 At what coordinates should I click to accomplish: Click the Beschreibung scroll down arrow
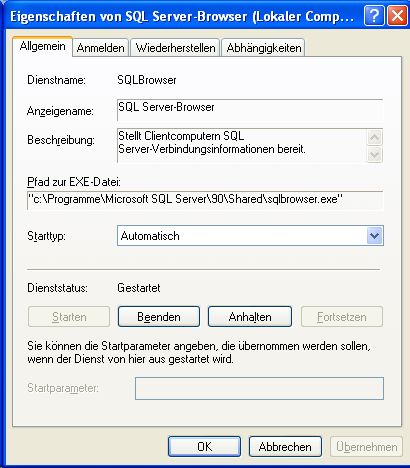coord(375,154)
